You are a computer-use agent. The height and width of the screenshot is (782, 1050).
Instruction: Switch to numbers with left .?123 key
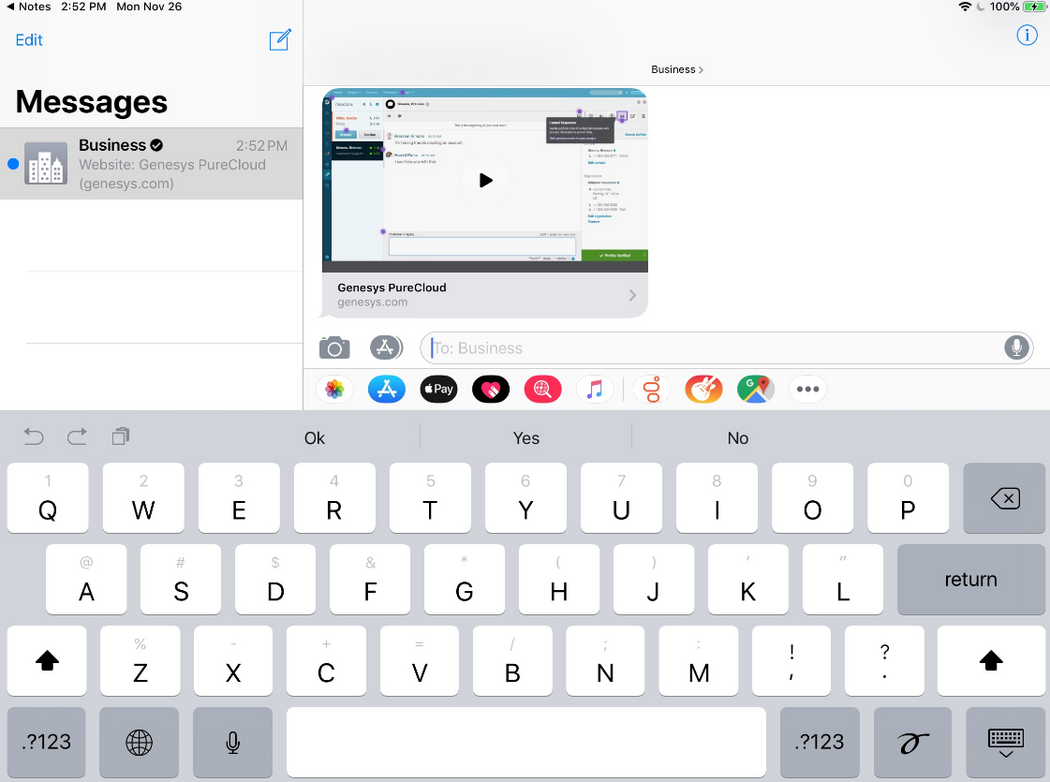46,742
